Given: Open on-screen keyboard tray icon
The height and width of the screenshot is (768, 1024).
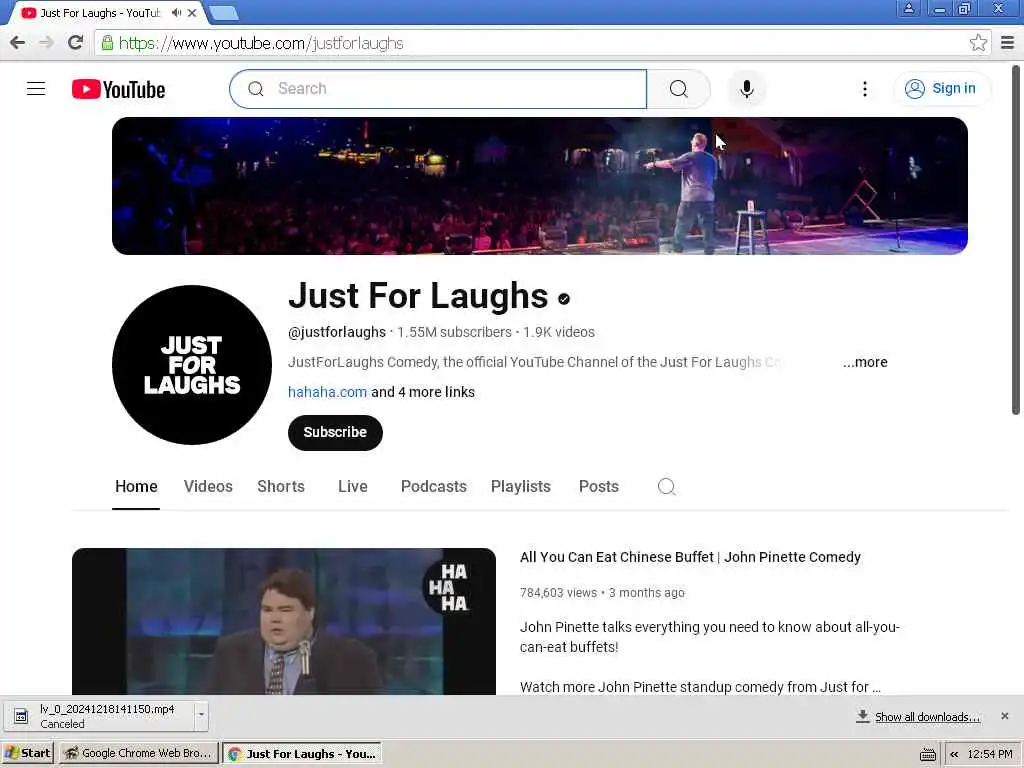Looking at the screenshot, I should 927,754.
